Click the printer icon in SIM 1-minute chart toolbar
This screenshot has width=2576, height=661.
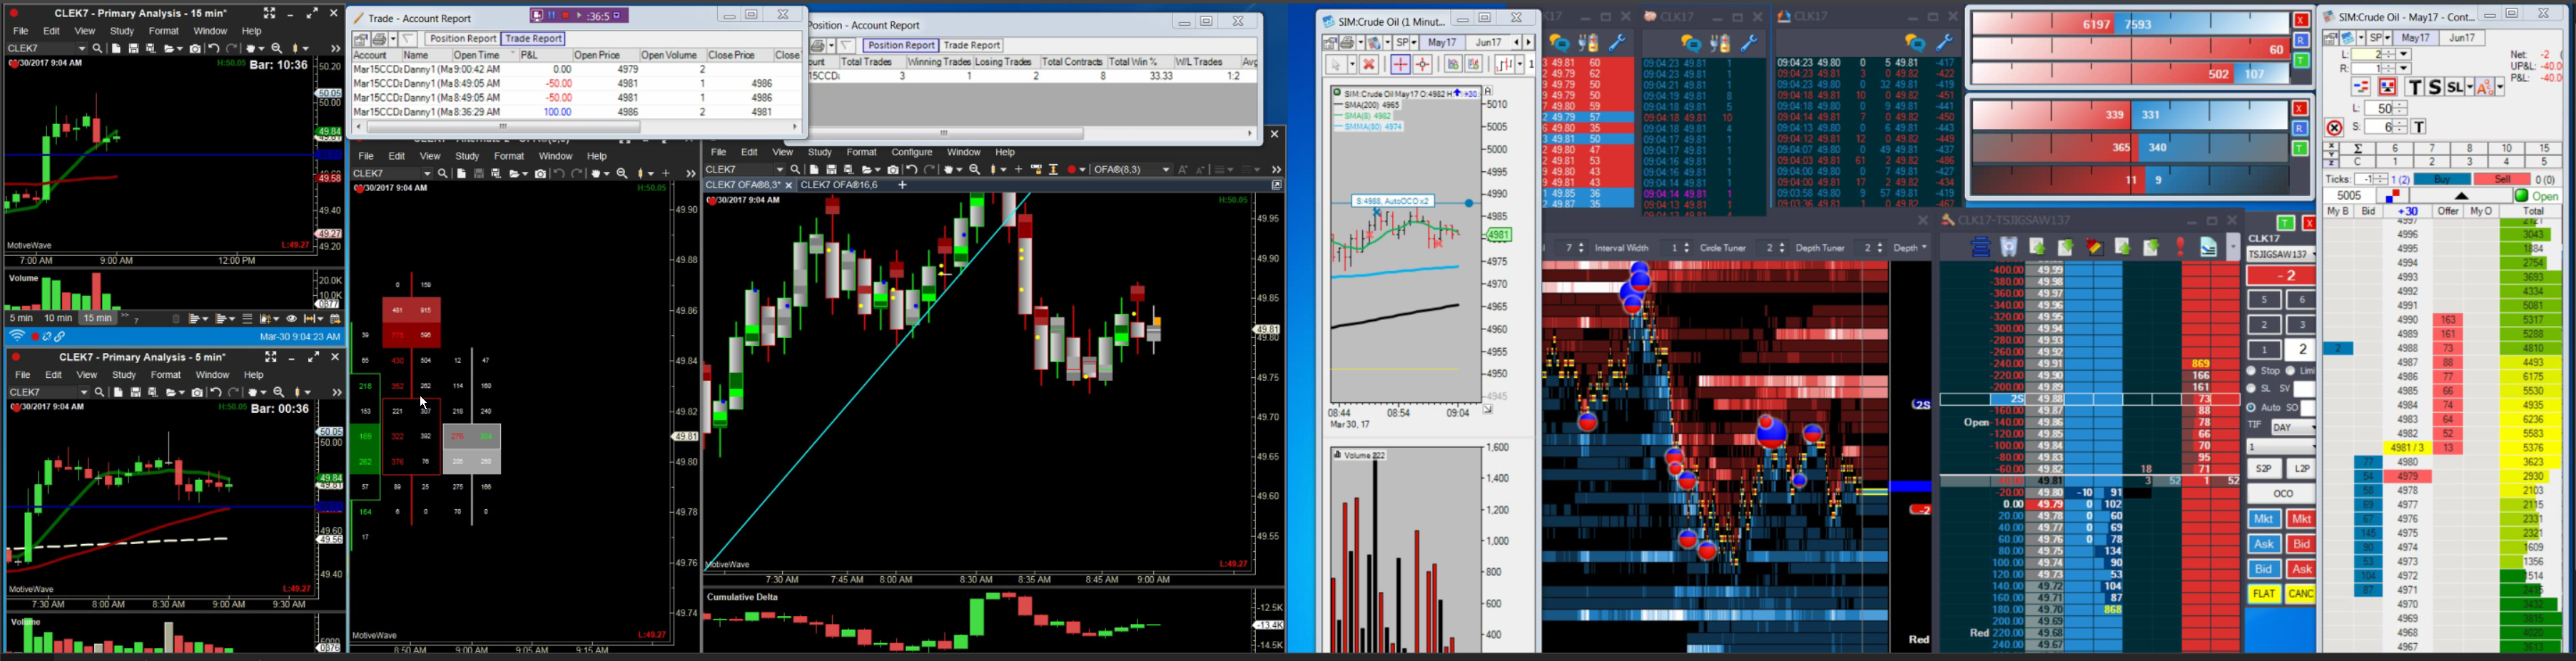(x=1347, y=42)
